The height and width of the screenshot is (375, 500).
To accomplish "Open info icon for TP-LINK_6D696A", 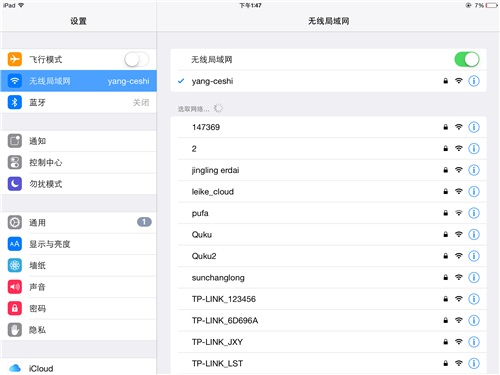I will coord(474,320).
